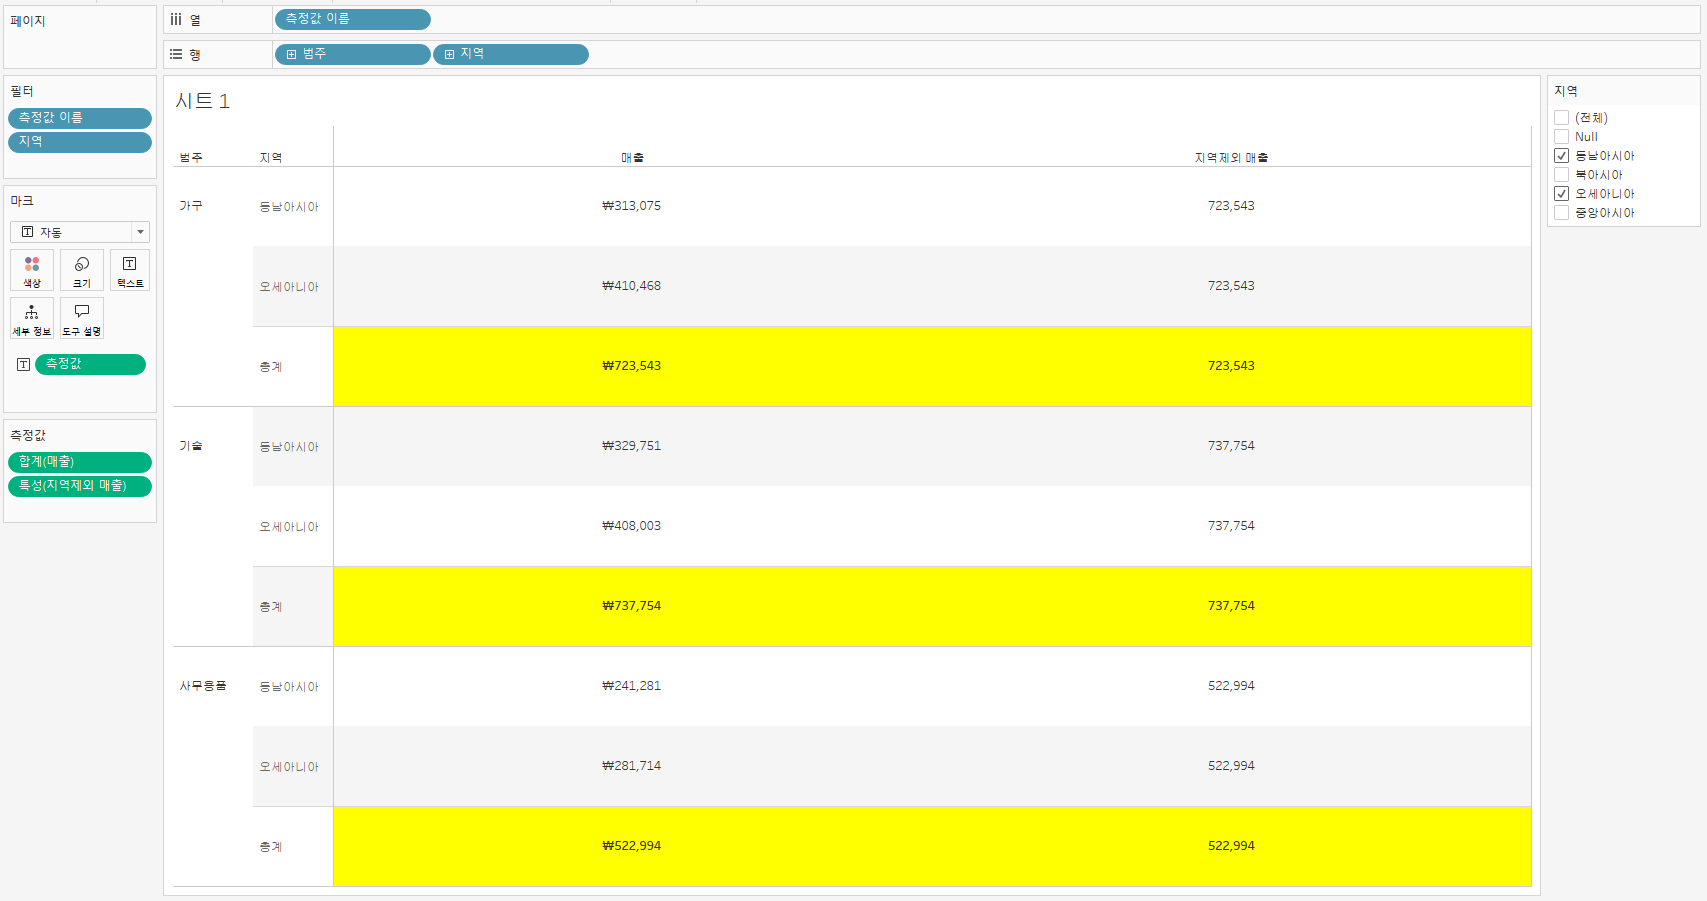Viewport: 1707px width, 901px height.
Task: Click the ₩281,714 sales cell
Action: [632, 766]
